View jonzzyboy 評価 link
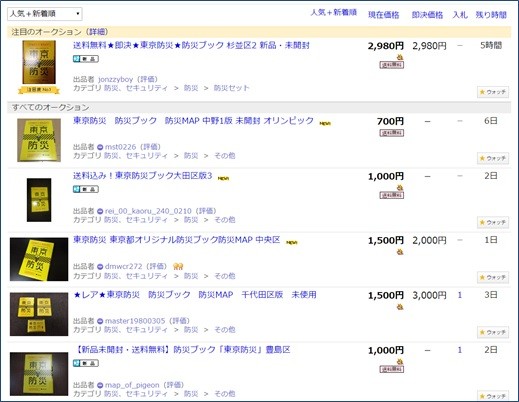519x402 pixels. tap(147, 79)
